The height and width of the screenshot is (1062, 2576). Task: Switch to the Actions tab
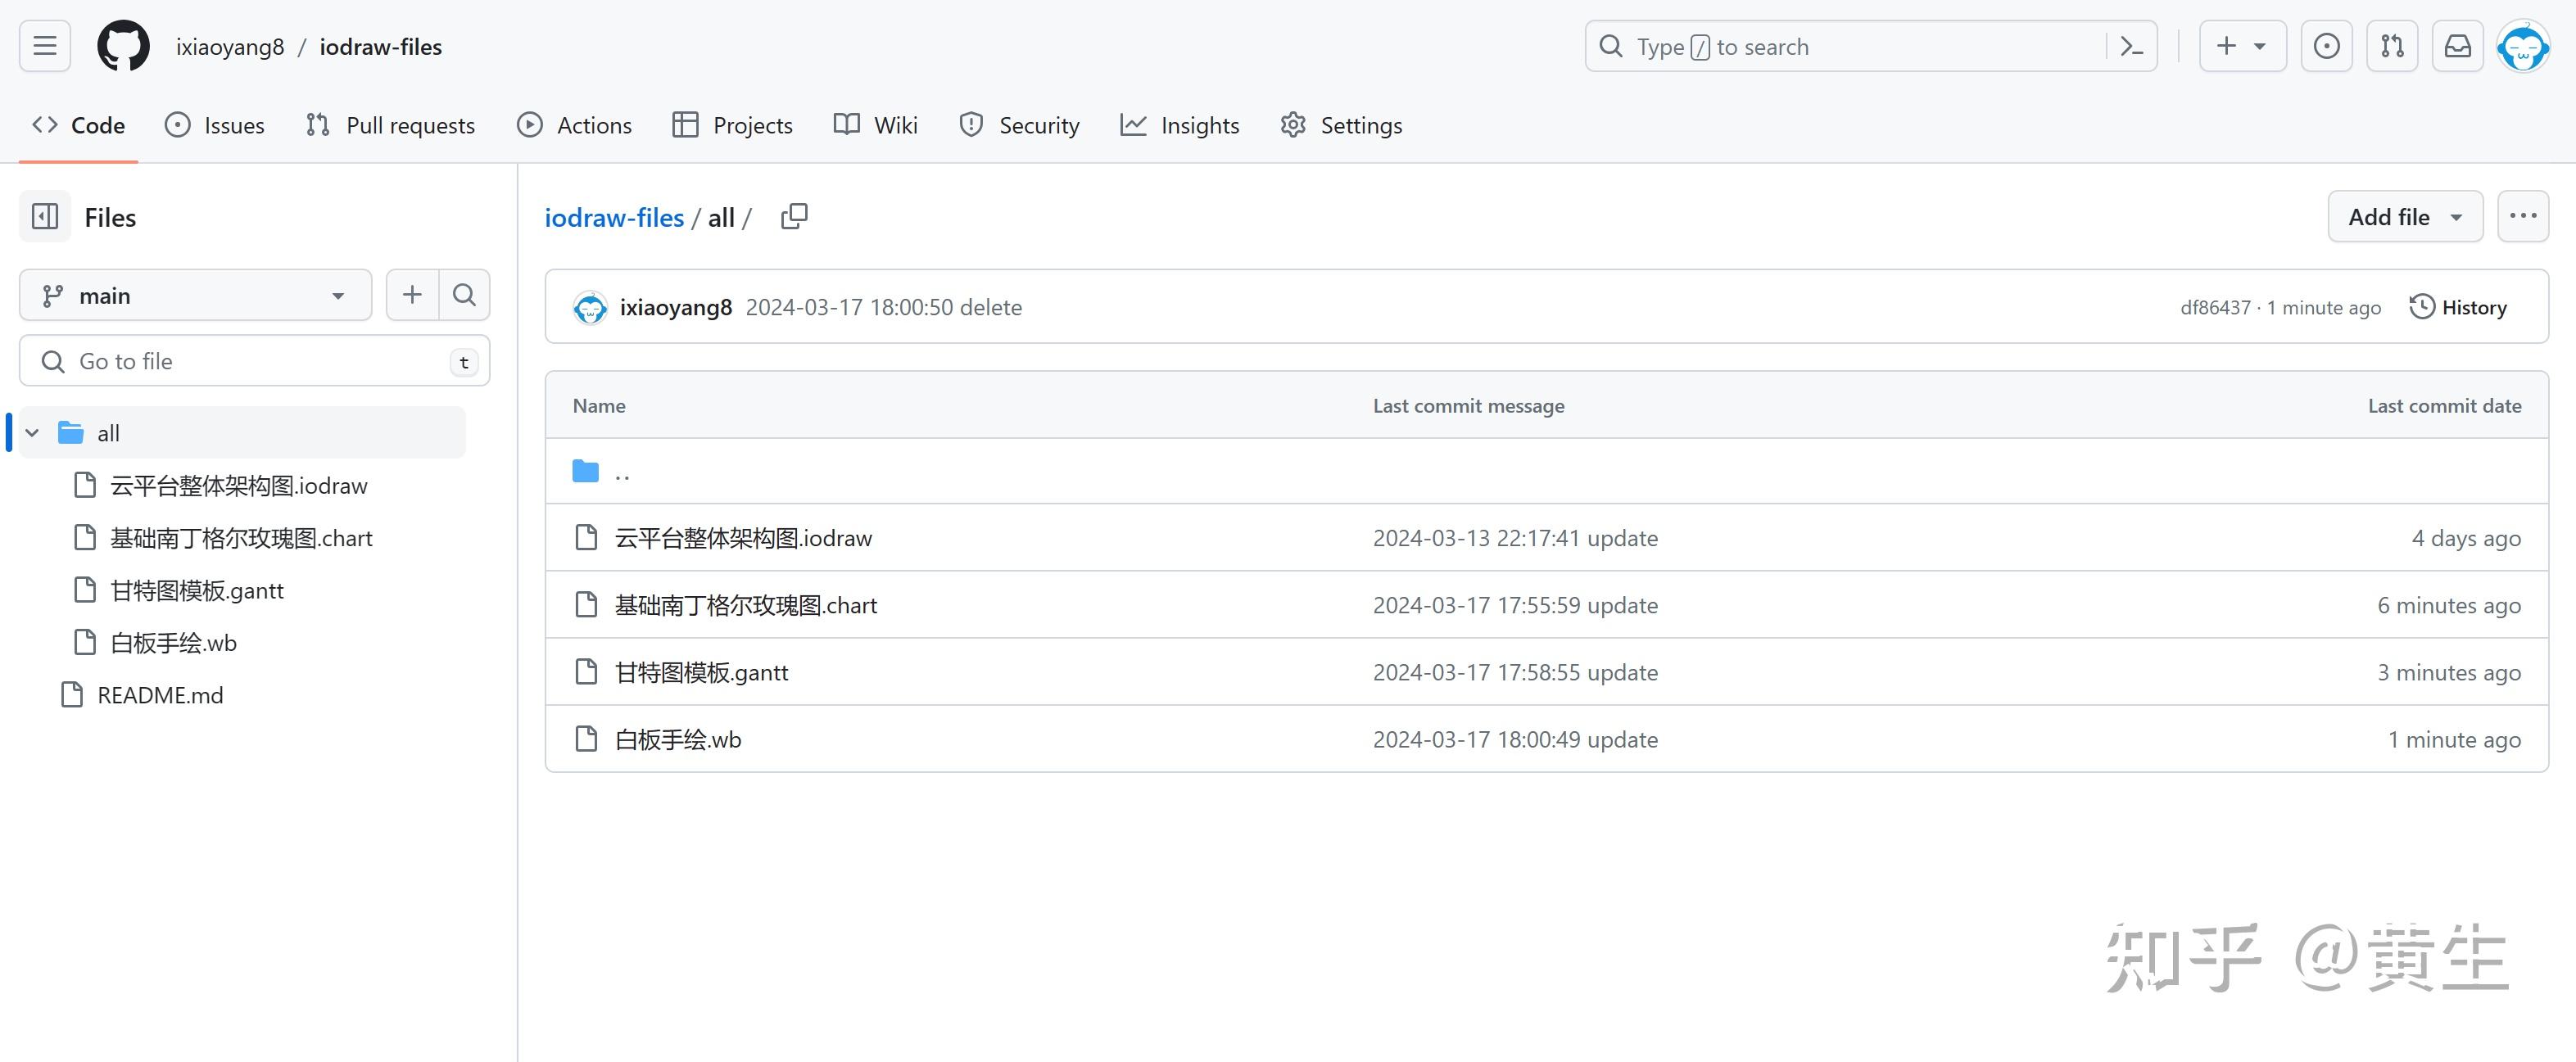[575, 125]
